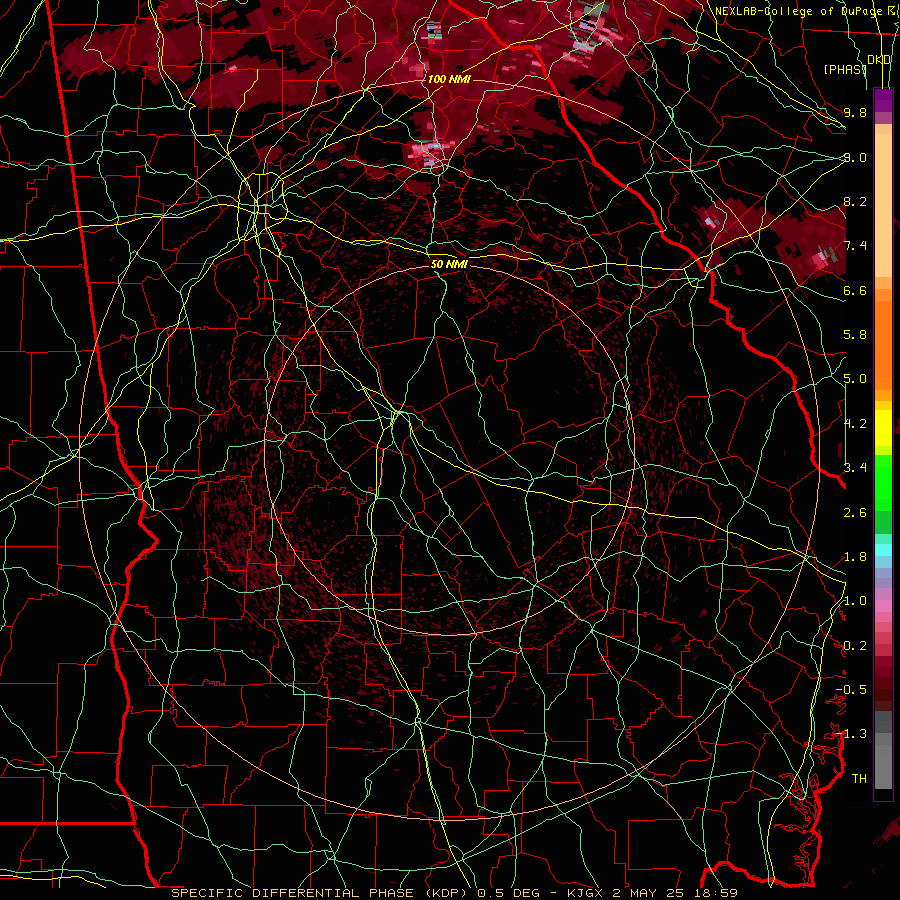Click the -0.5 scale value

click(851, 690)
